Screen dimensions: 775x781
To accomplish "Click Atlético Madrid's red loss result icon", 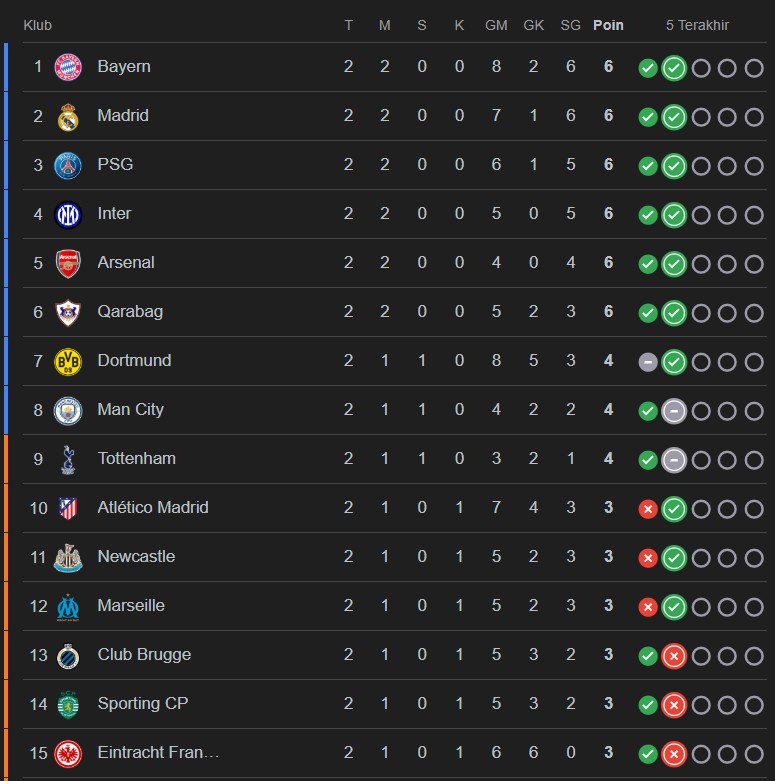I will tap(648, 509).
